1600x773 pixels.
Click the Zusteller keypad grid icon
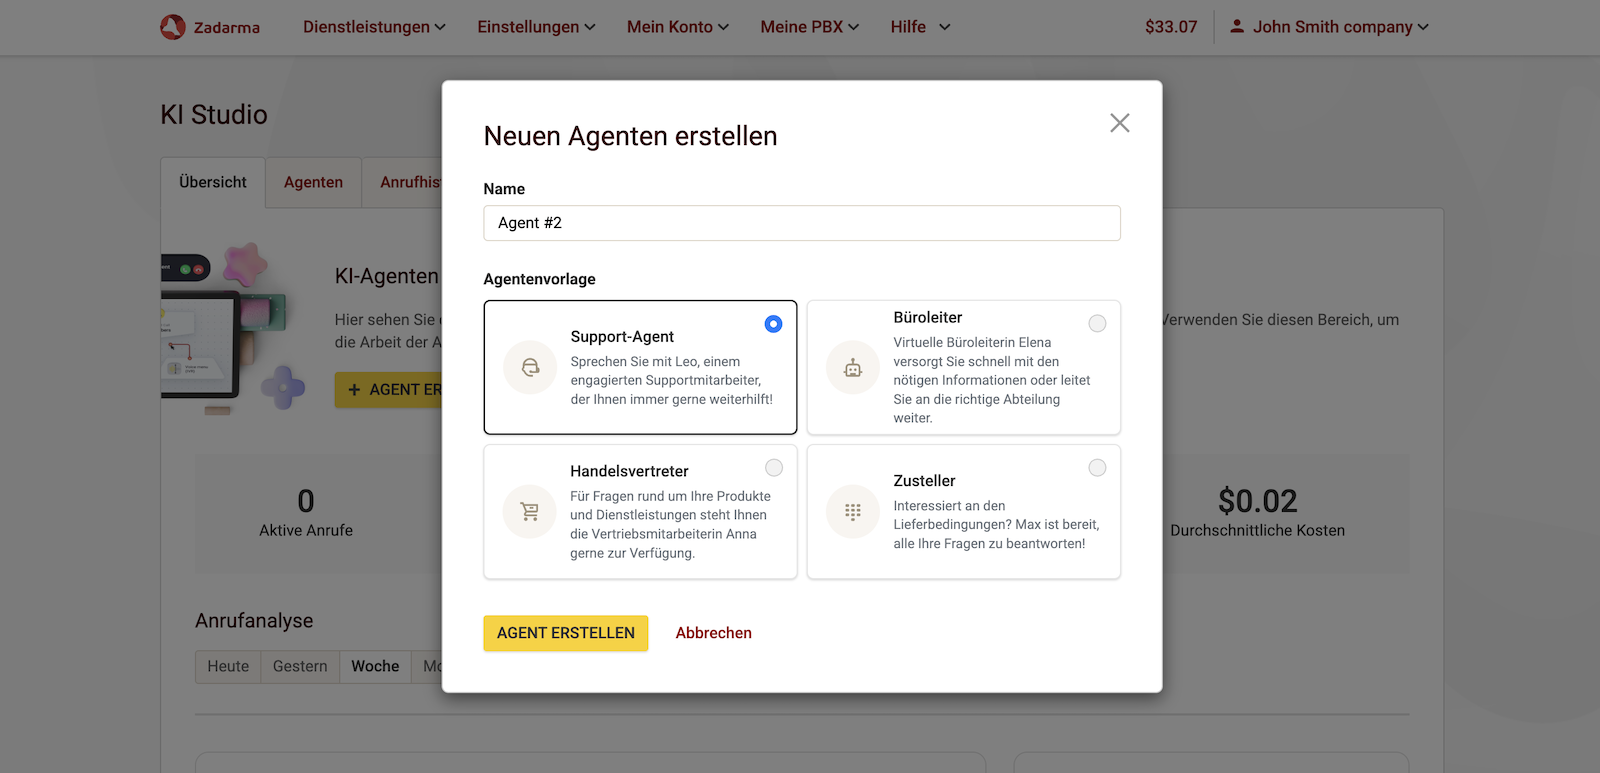(853, 512)
